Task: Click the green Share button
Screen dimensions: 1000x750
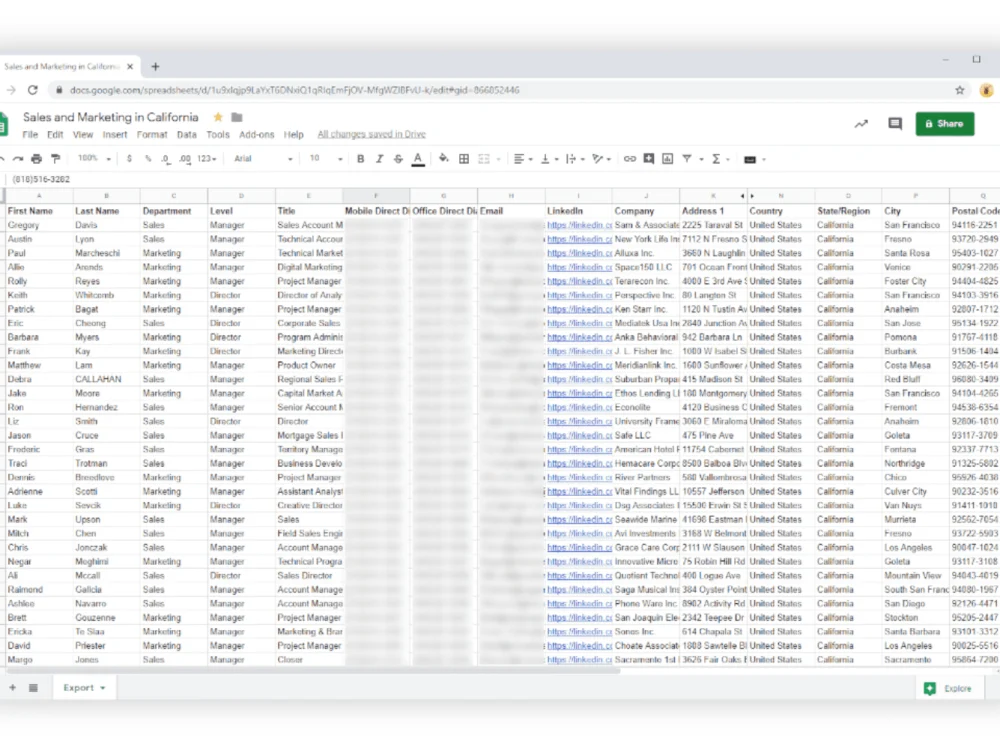Action: point(944,123)
